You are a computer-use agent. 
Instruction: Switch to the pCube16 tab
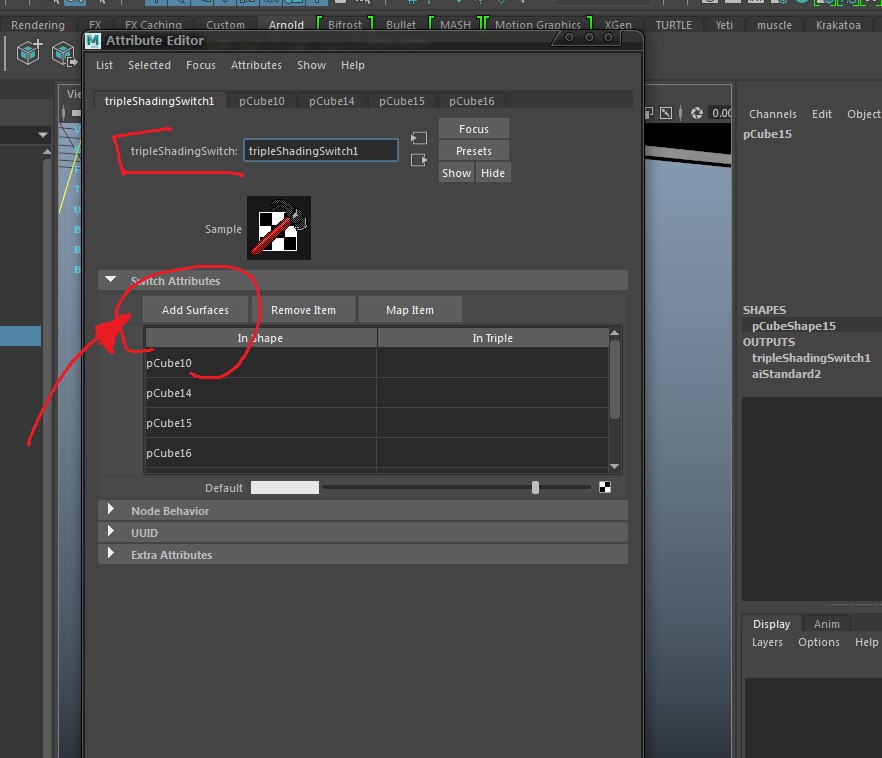(471, 101)
